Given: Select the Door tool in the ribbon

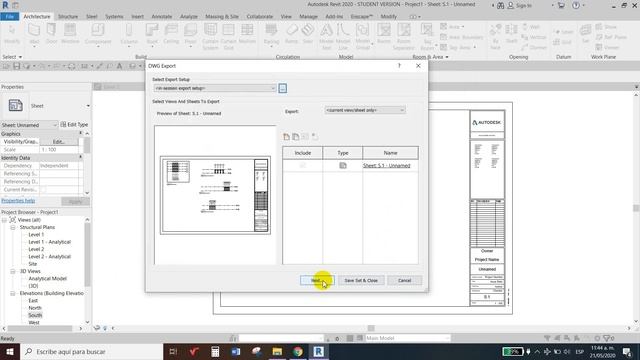Looking at the screenshot, I should (51, 34).
